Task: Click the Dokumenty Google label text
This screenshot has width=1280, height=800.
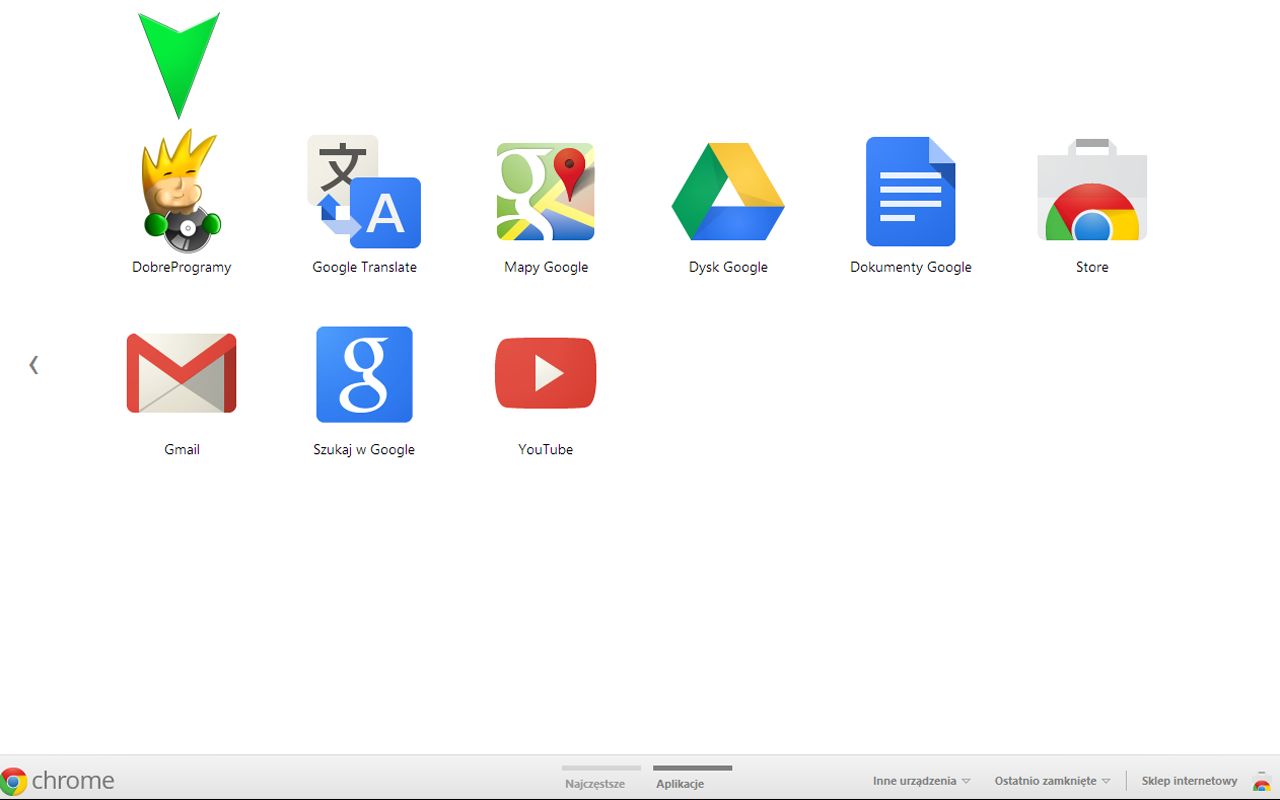Action: tap(911, 267)
